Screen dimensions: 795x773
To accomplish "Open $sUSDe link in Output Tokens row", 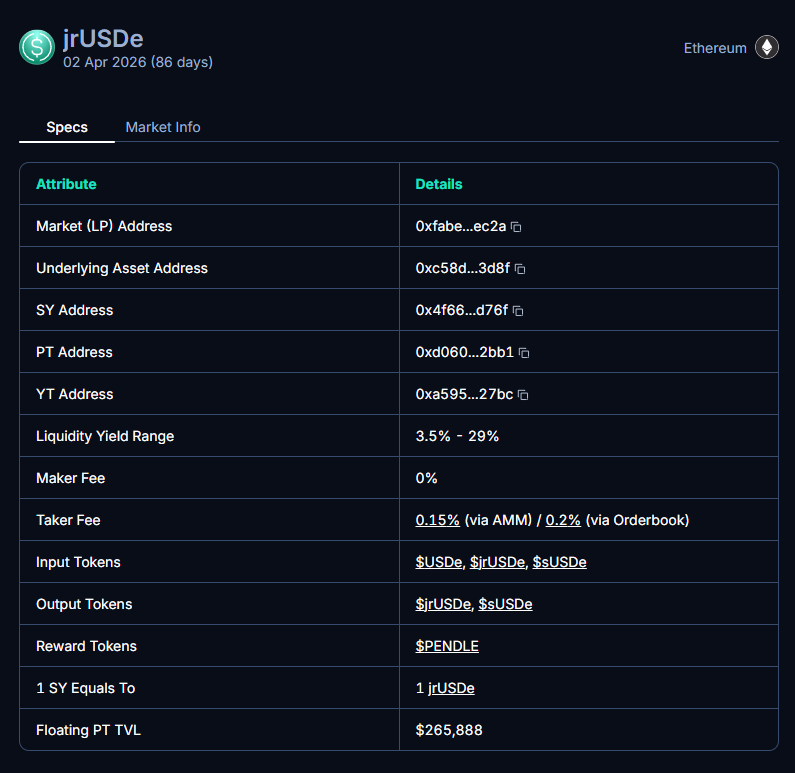I will point(505,604).
